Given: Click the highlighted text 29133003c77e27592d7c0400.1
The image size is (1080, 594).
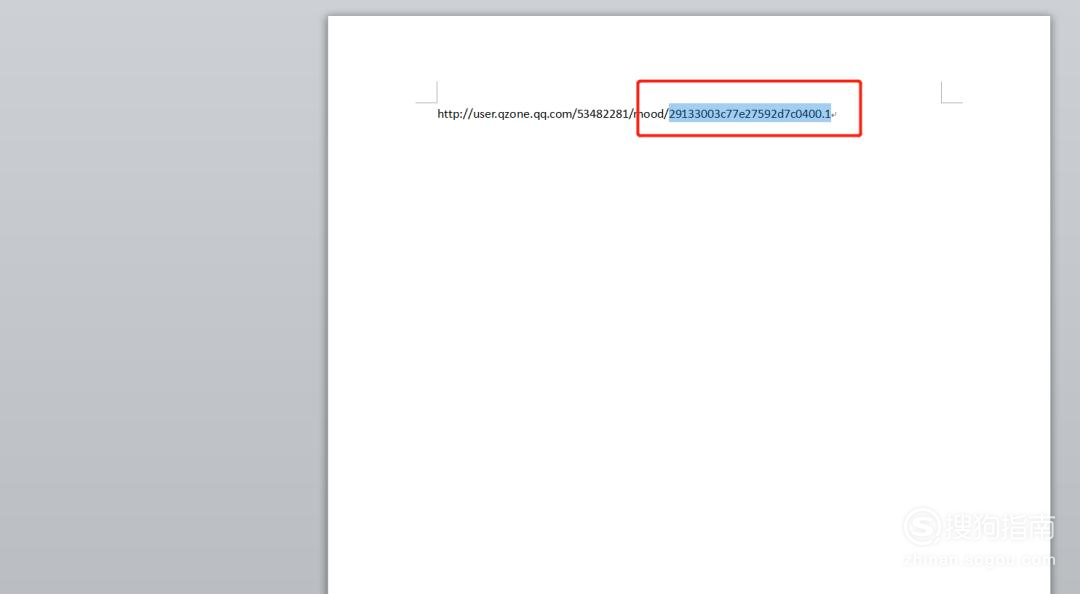Looking at the screenshot, I should click(750, 114).
